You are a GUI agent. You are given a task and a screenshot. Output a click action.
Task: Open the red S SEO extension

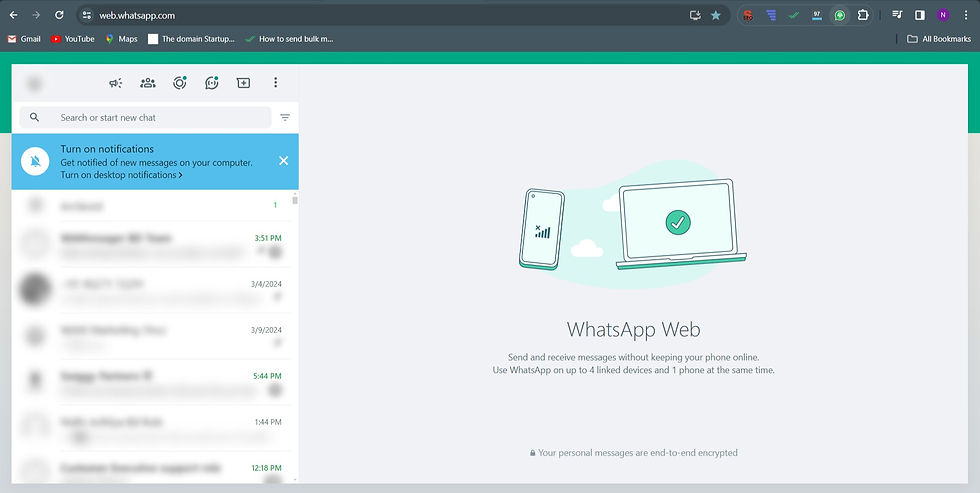748,15
